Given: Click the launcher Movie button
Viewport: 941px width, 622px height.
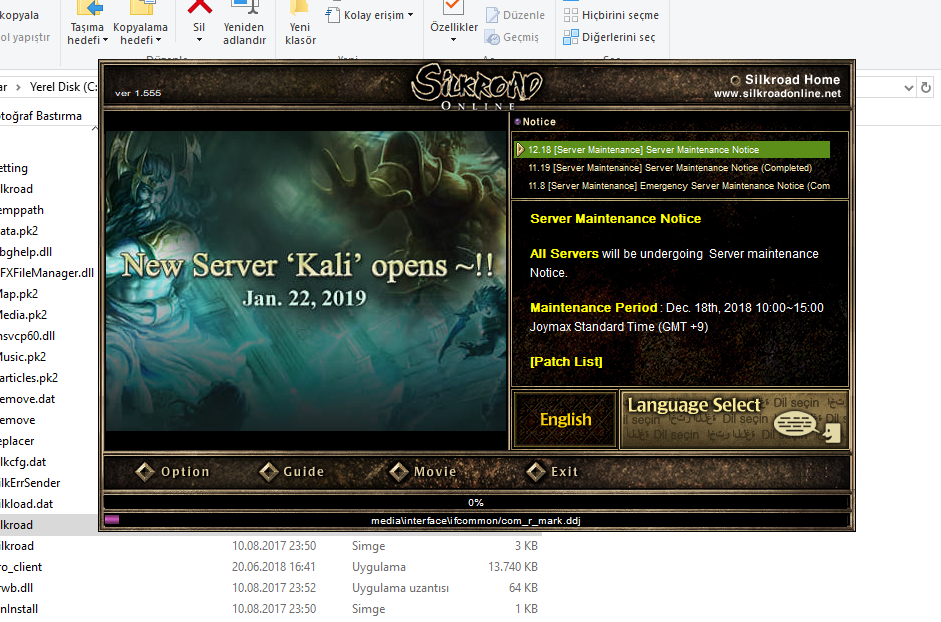Looking at the screenshot, I should click(x=423, y=472).
